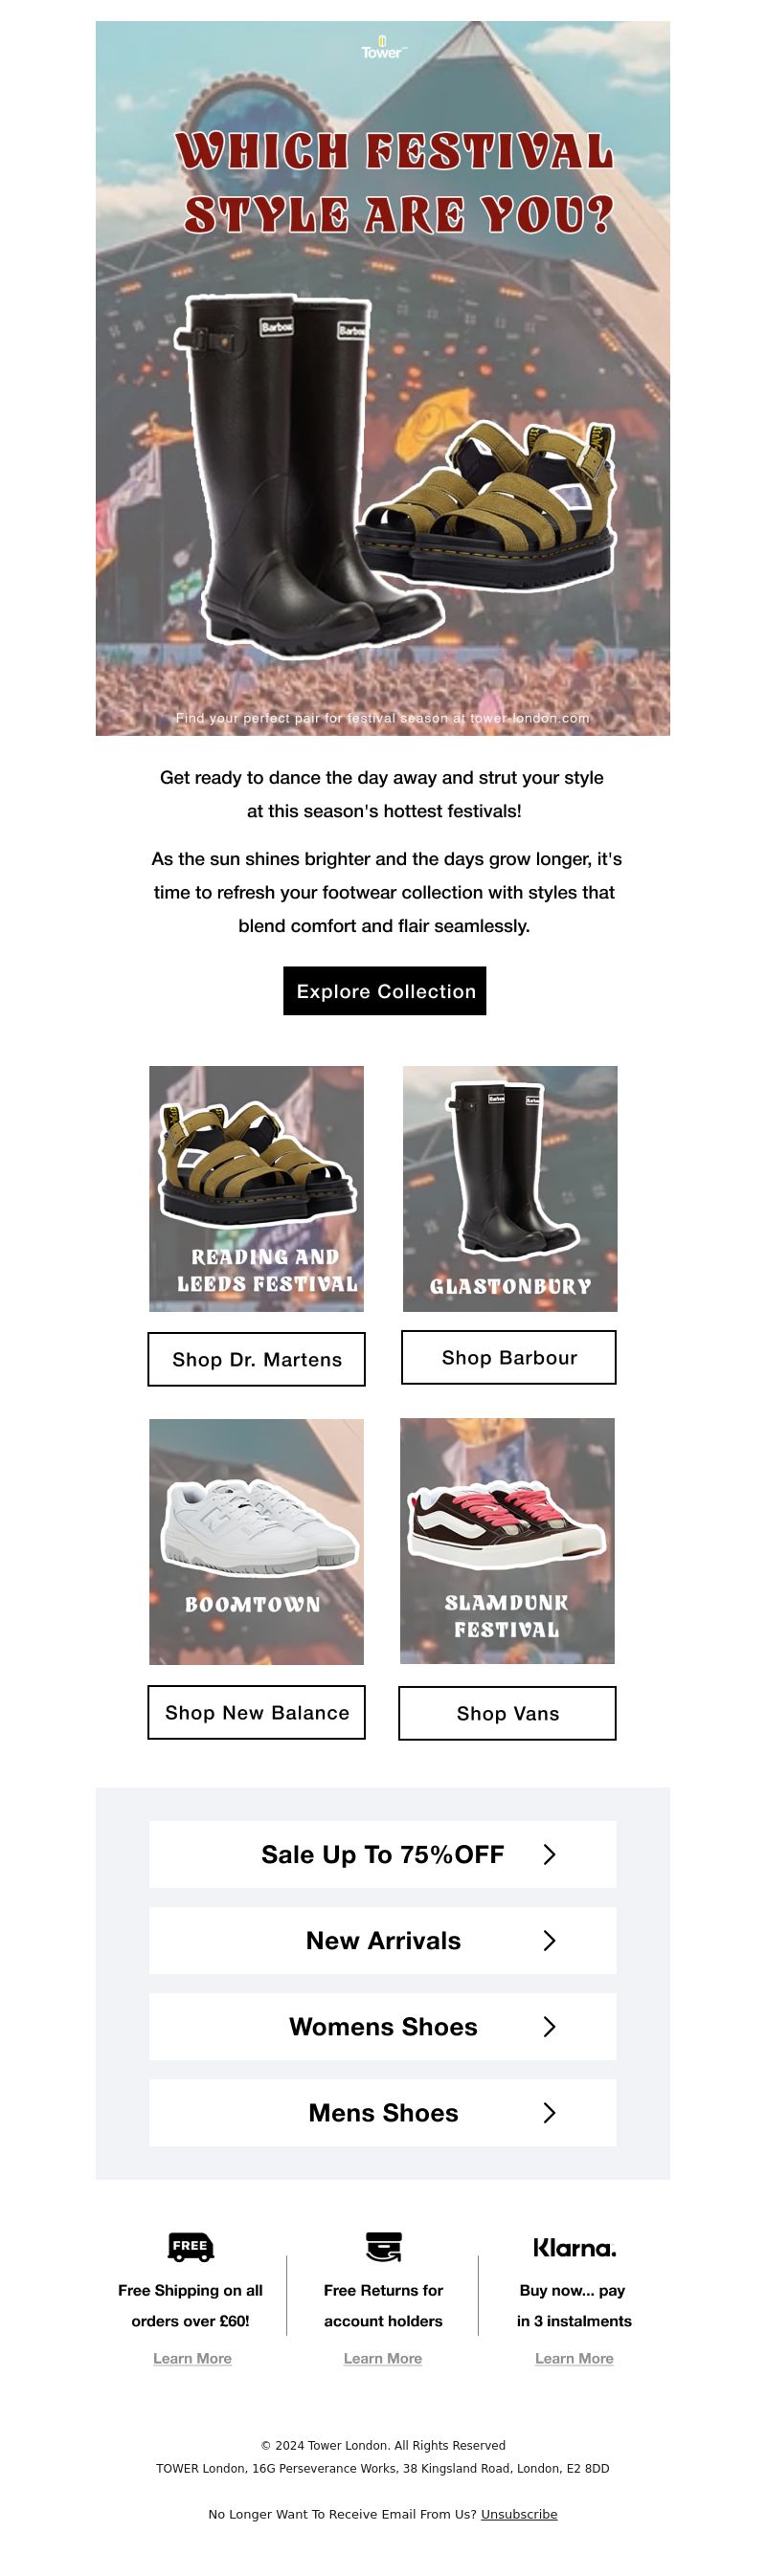
Task: Click the Tower logo at top
Action: click(x=383, y=48)
